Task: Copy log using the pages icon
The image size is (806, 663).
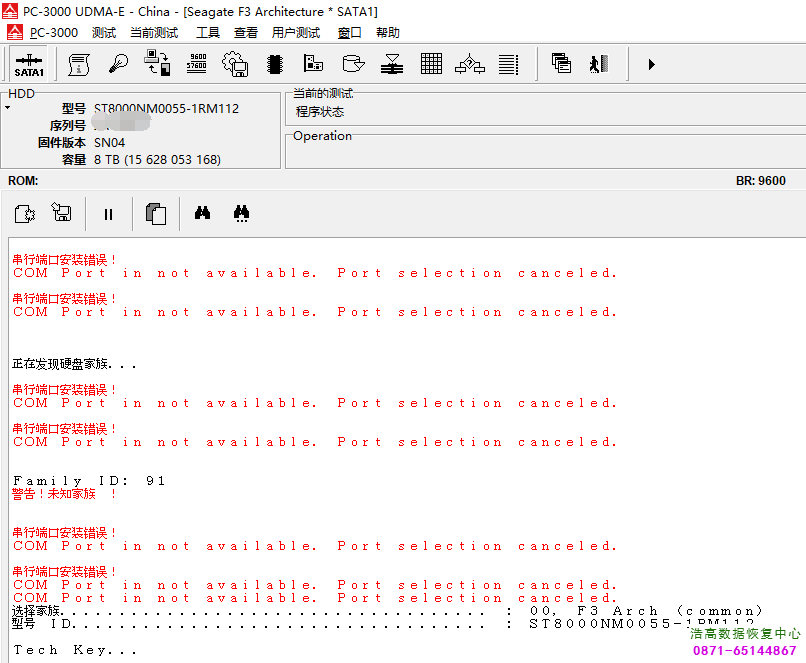Action: [x=155, y=214]
